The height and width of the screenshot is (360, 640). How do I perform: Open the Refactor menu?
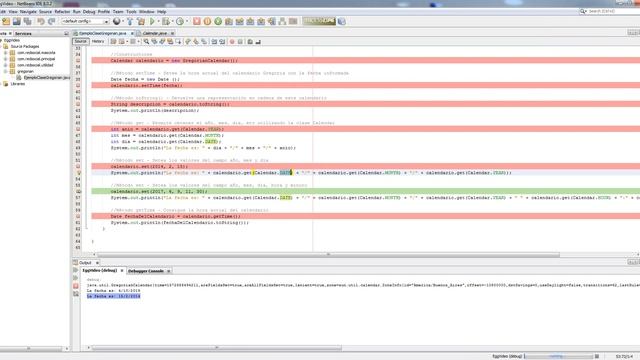(62, 12)
